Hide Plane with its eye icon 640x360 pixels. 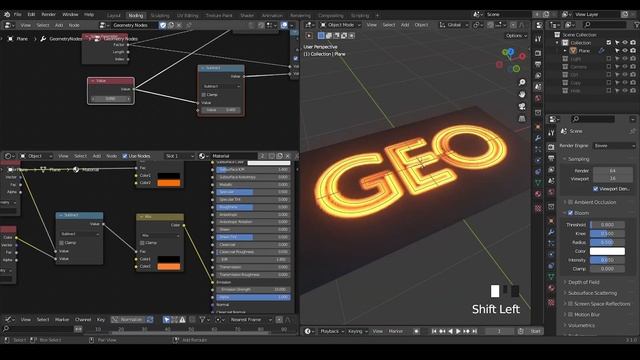click(624, 51)
